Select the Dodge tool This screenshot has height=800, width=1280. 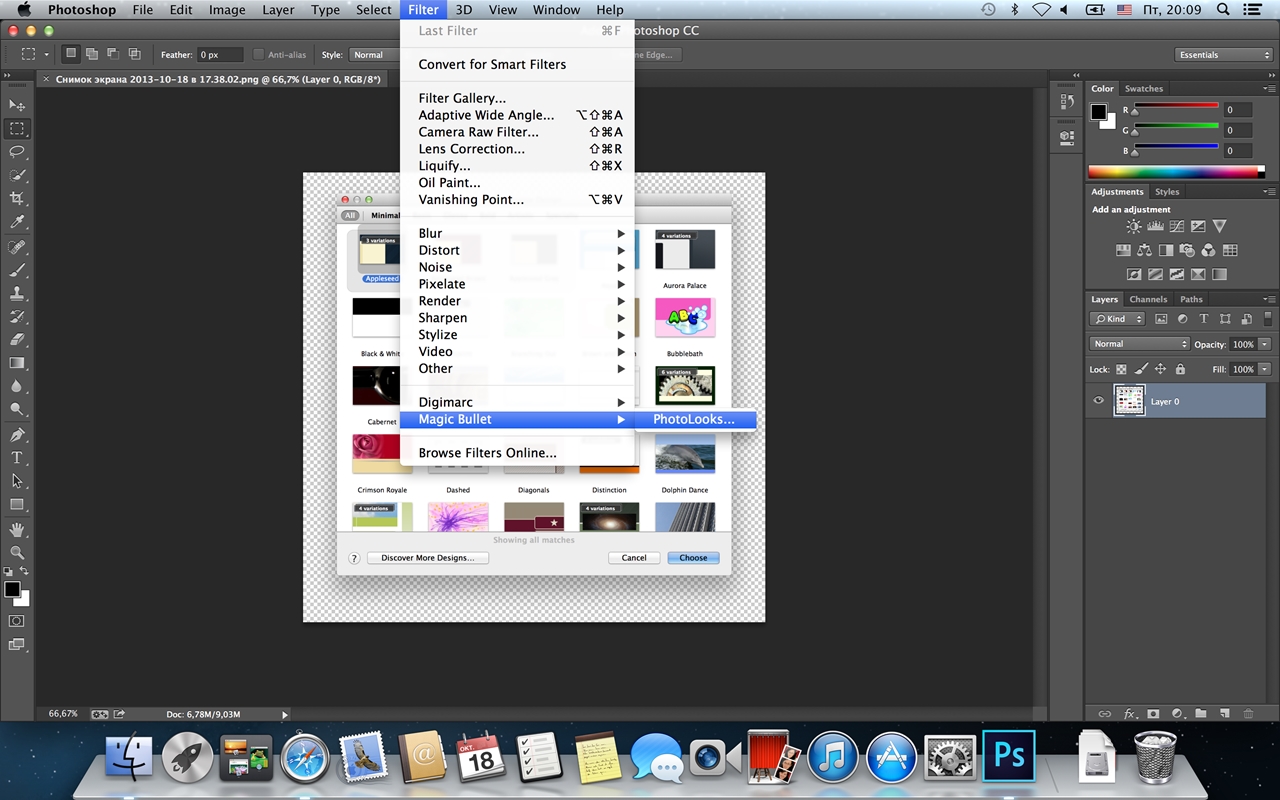point(17,410)
